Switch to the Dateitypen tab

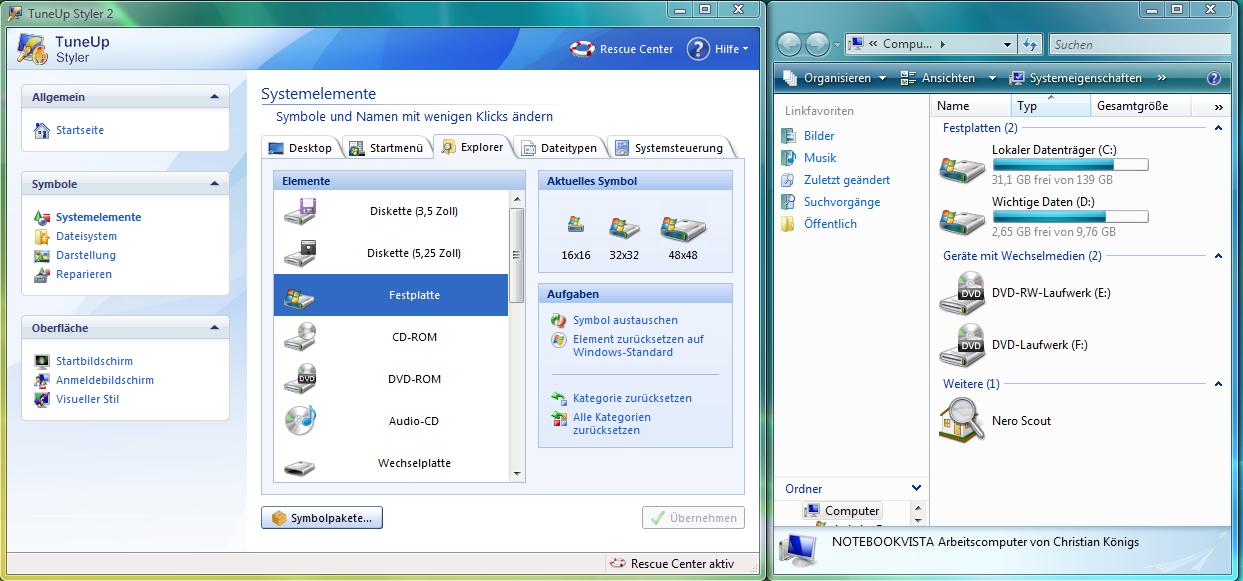(560, 148)
